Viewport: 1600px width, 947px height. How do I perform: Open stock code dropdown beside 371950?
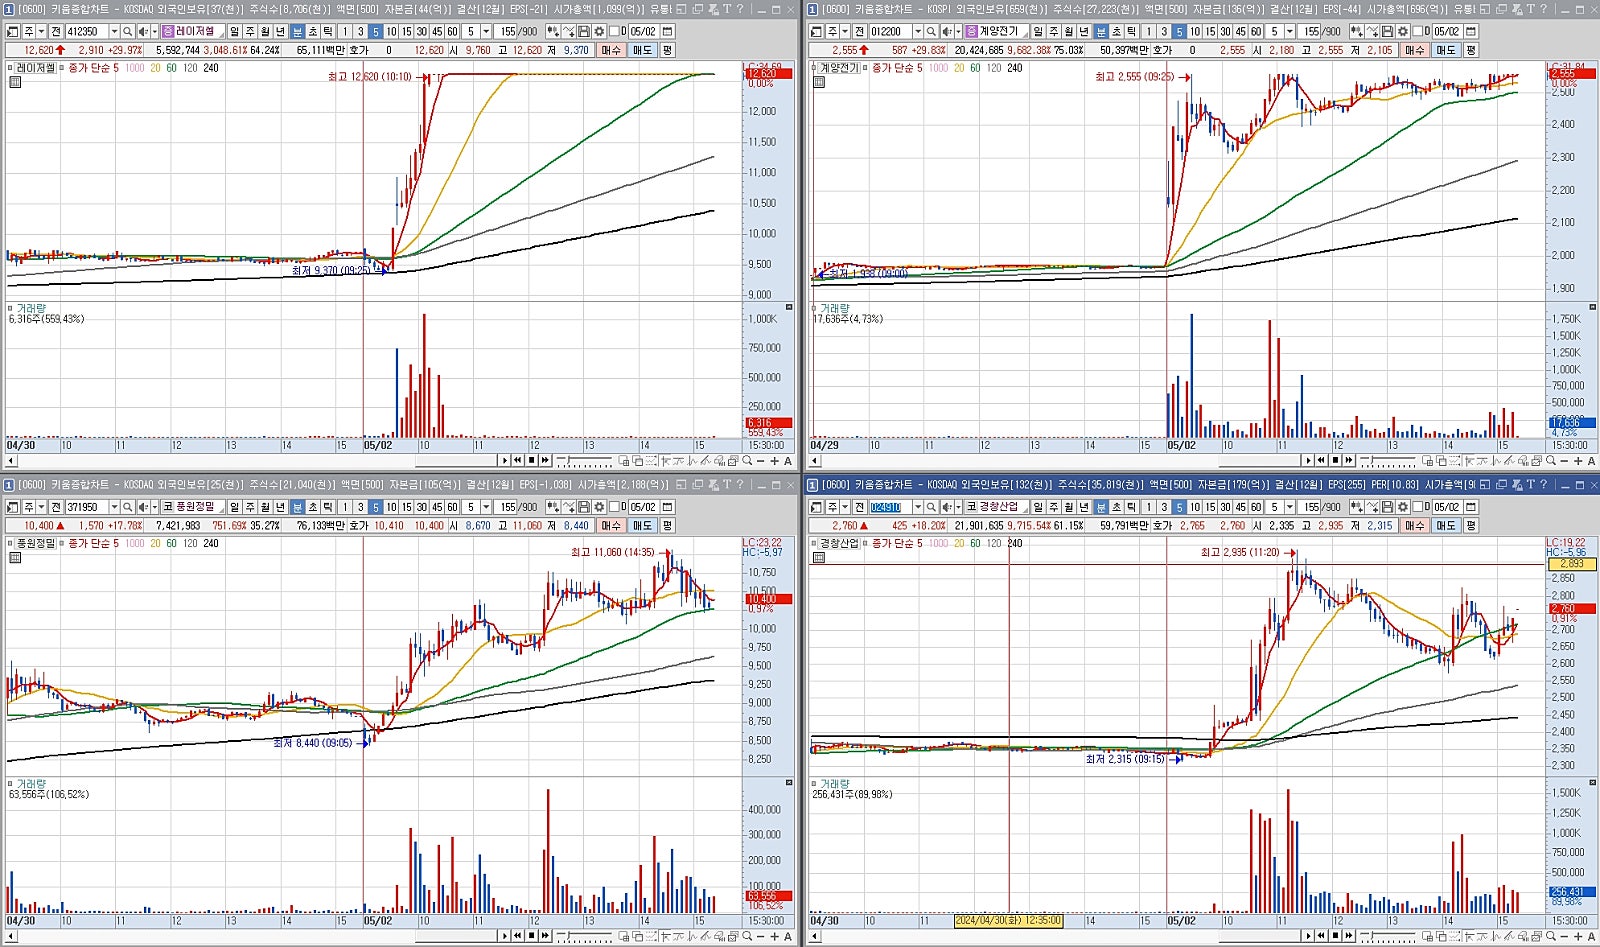pyautogui.click(x=114, y=507)
